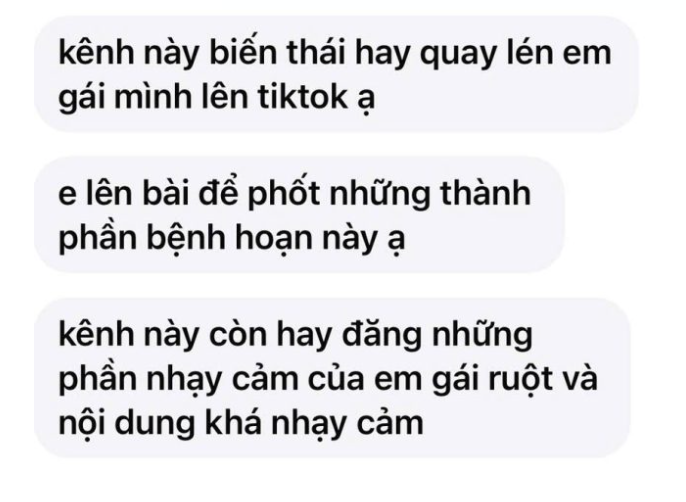Click the words 'thành' at the end of the second message's first line
This screenshot has width=686, height=502.
(x=486, y=193)
